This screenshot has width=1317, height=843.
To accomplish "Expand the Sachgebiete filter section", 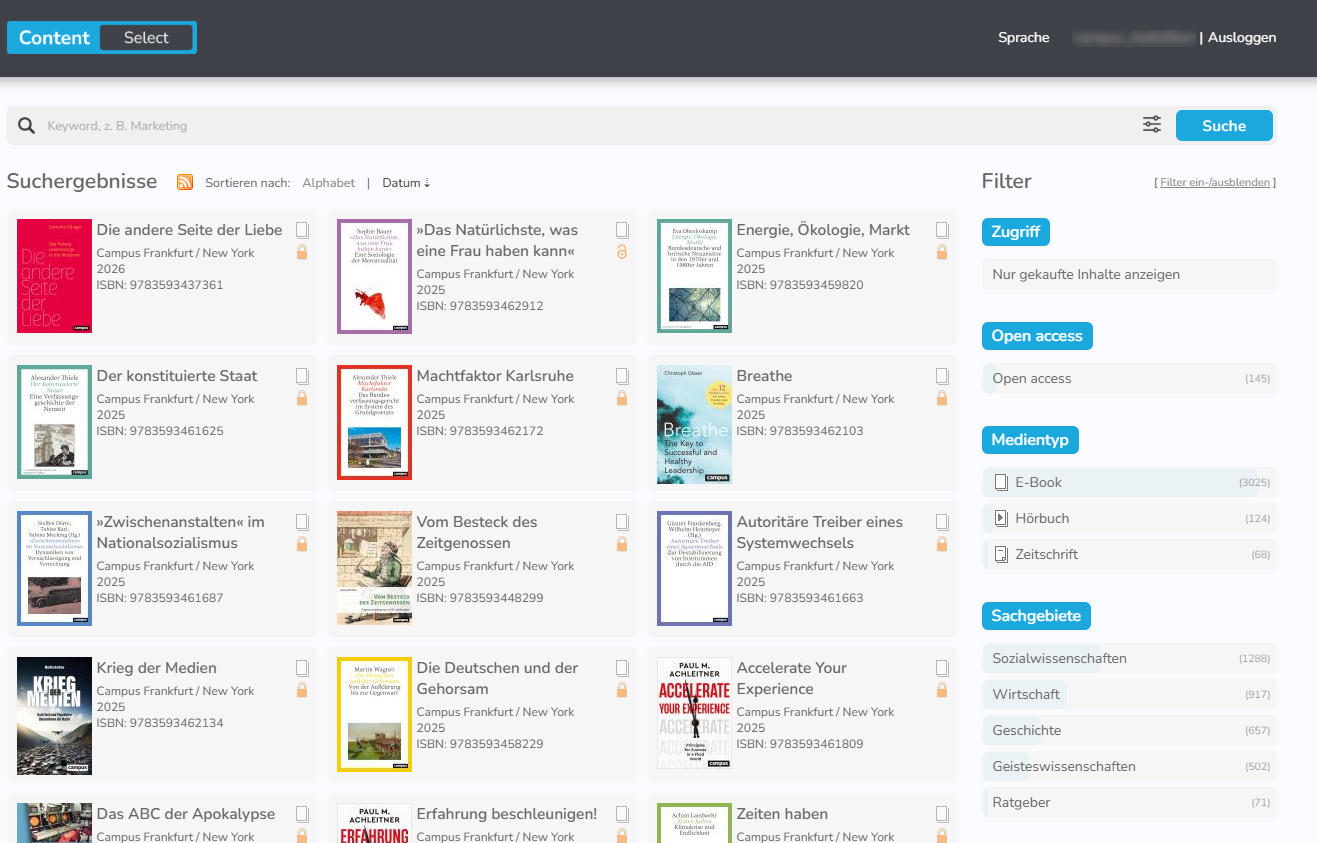I will (1036, 615).
